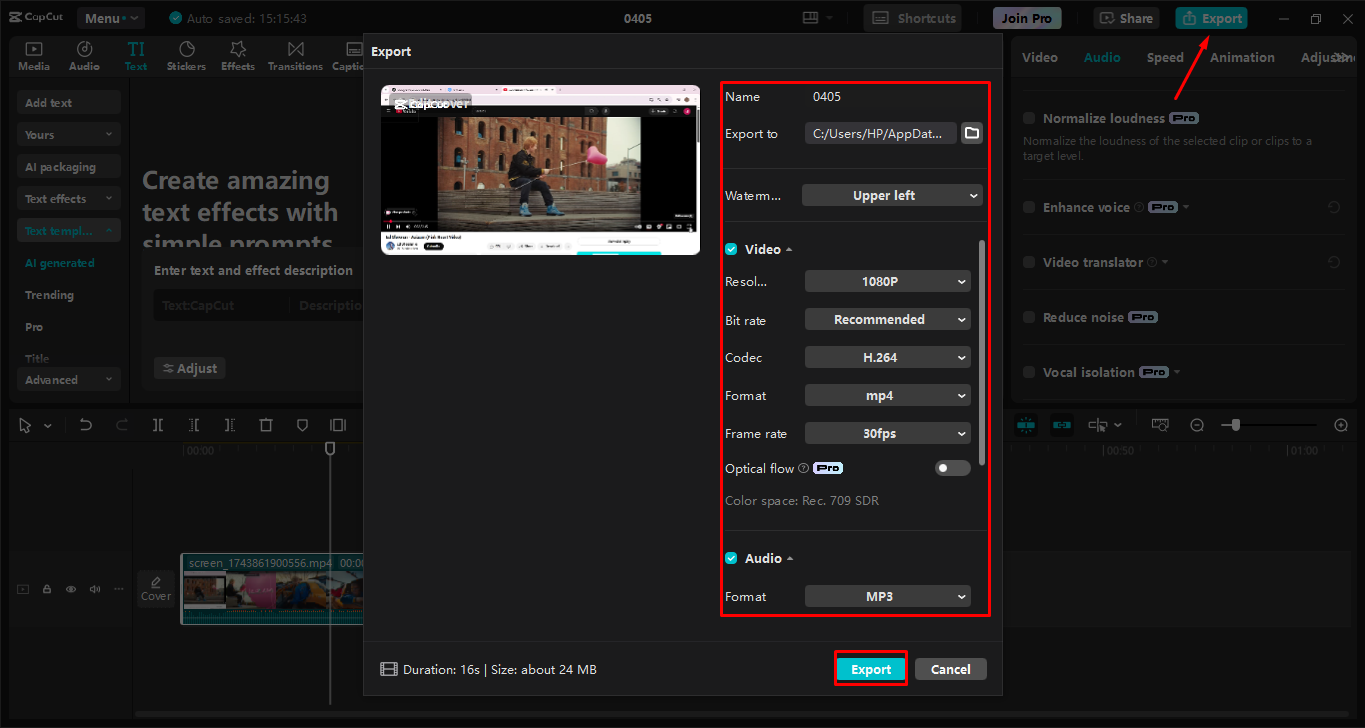
Task: Open the Transitions panel
Action: pos(294,55)
